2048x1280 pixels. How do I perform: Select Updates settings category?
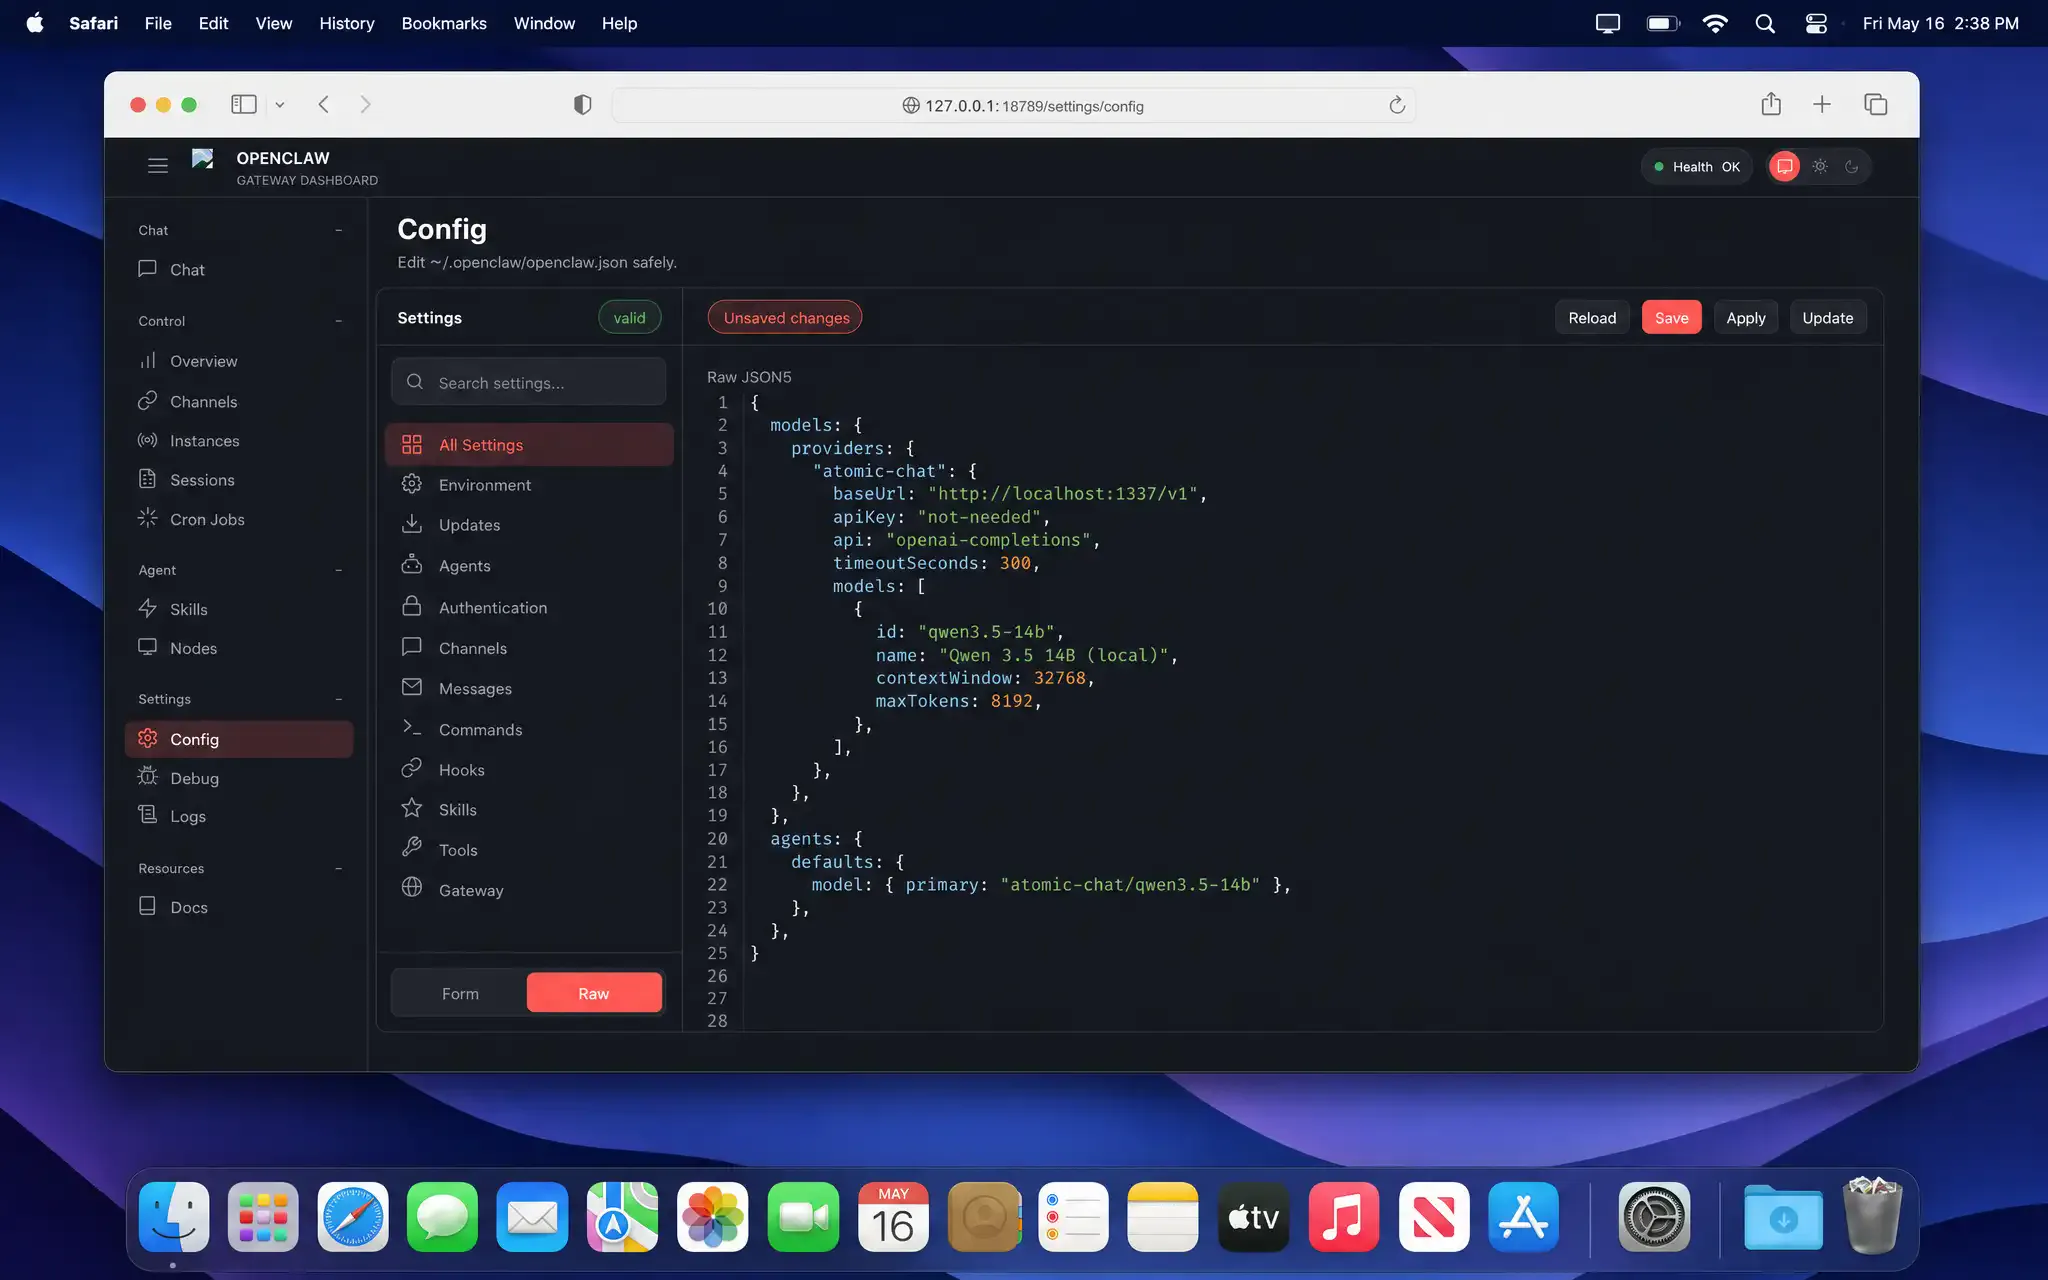pyautogui.click(x=529, y=525)
